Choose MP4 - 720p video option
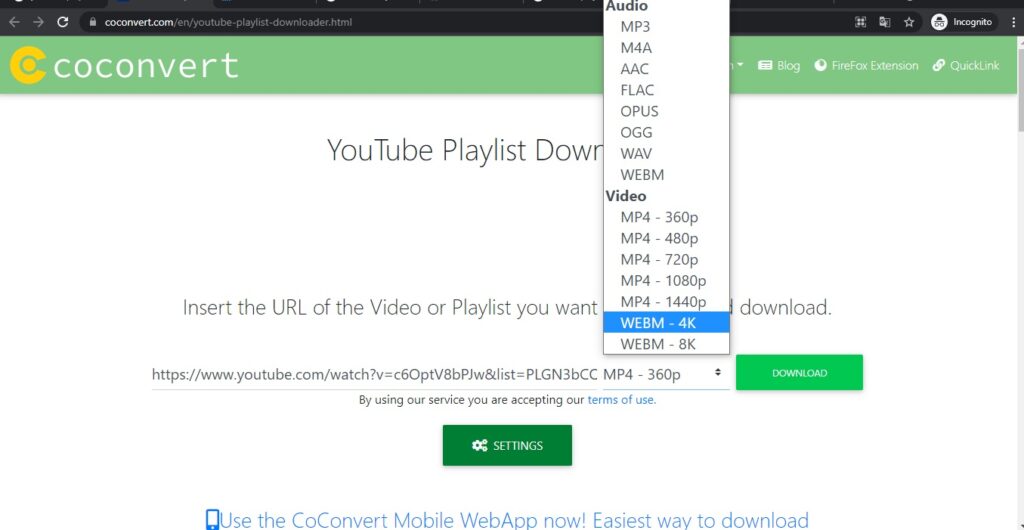 click(x=666, y=259)
